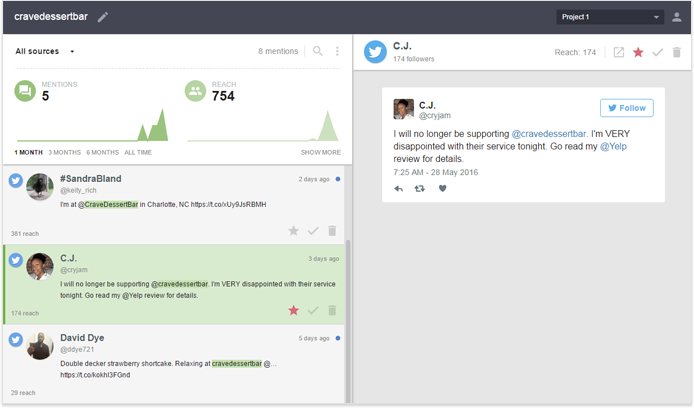Screen dimensions: 694x408
Task: Open David Dye profile picture
Action: pos(40,346)
